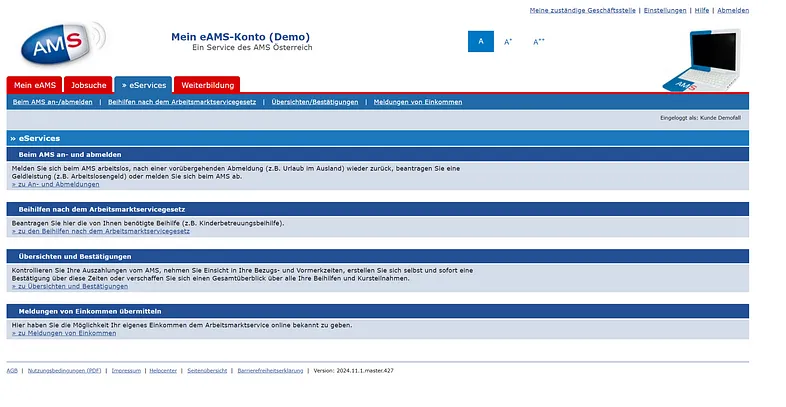This screenshot has height=407, width=786.
Task: Switch to Weiterbildung tab
Action: tap(208, 85)
